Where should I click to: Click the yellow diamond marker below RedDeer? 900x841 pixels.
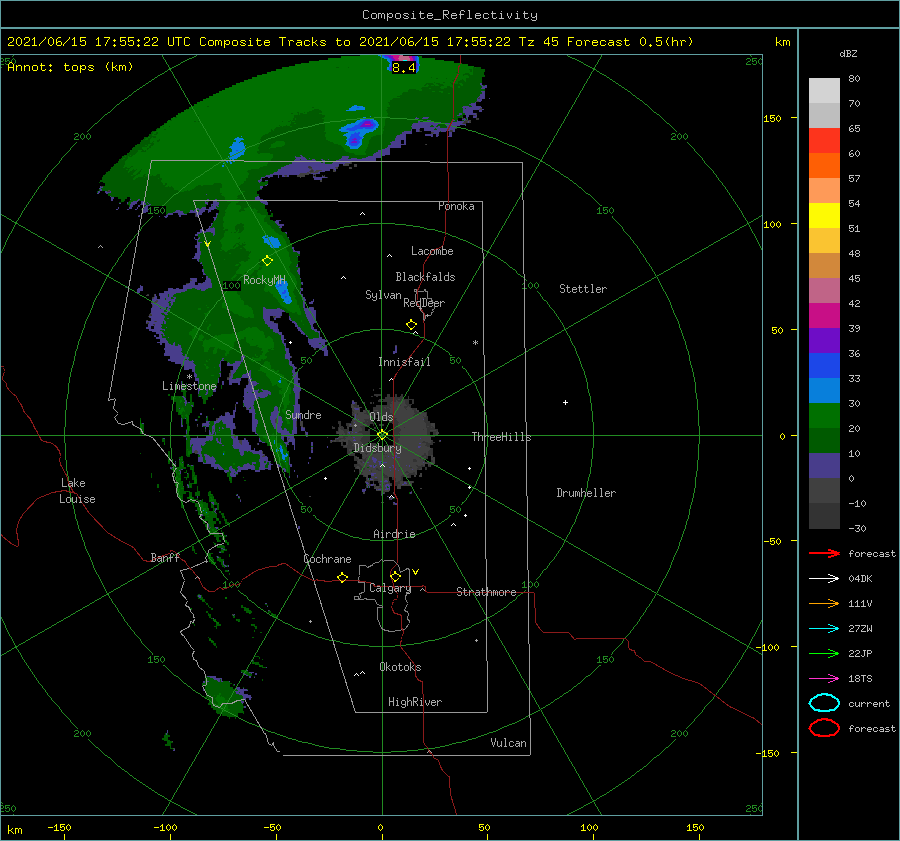click(411, 325)
